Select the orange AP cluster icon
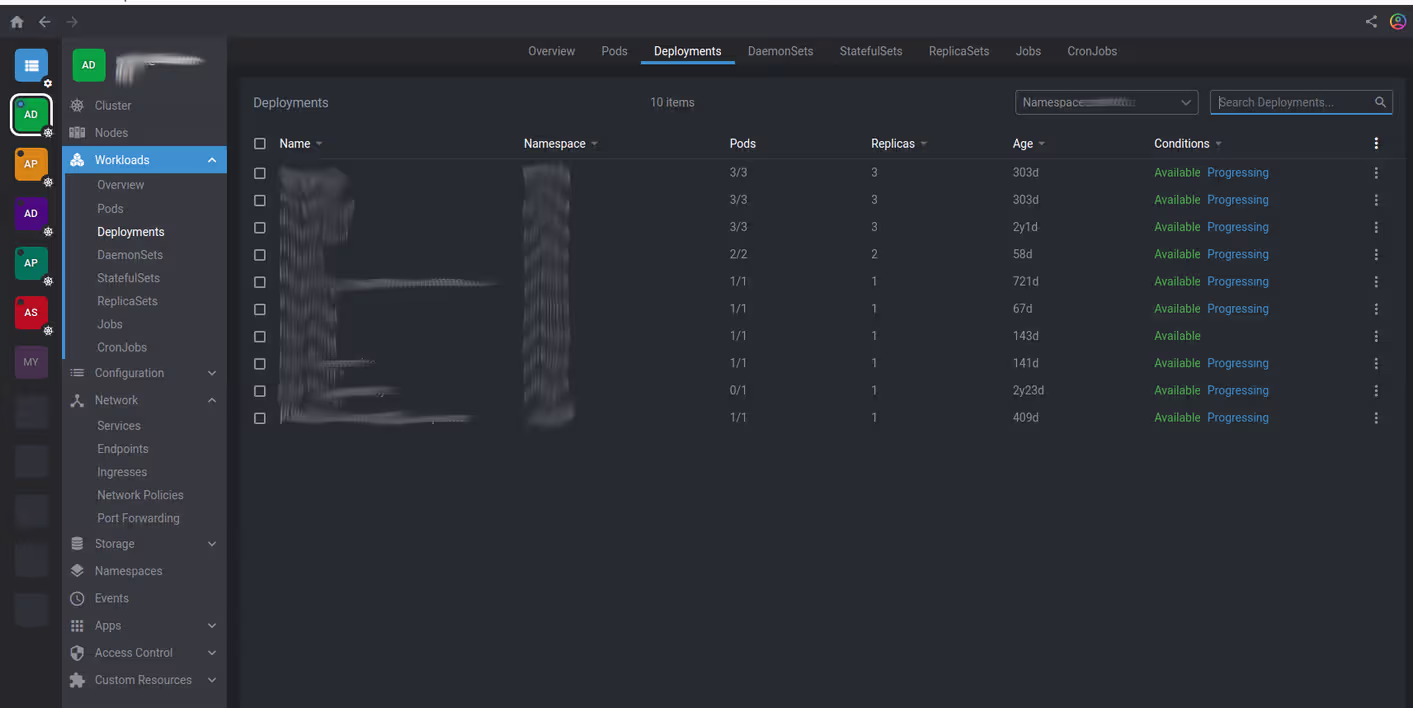Viewport: 1413px width, 708px height. point(31,164)
